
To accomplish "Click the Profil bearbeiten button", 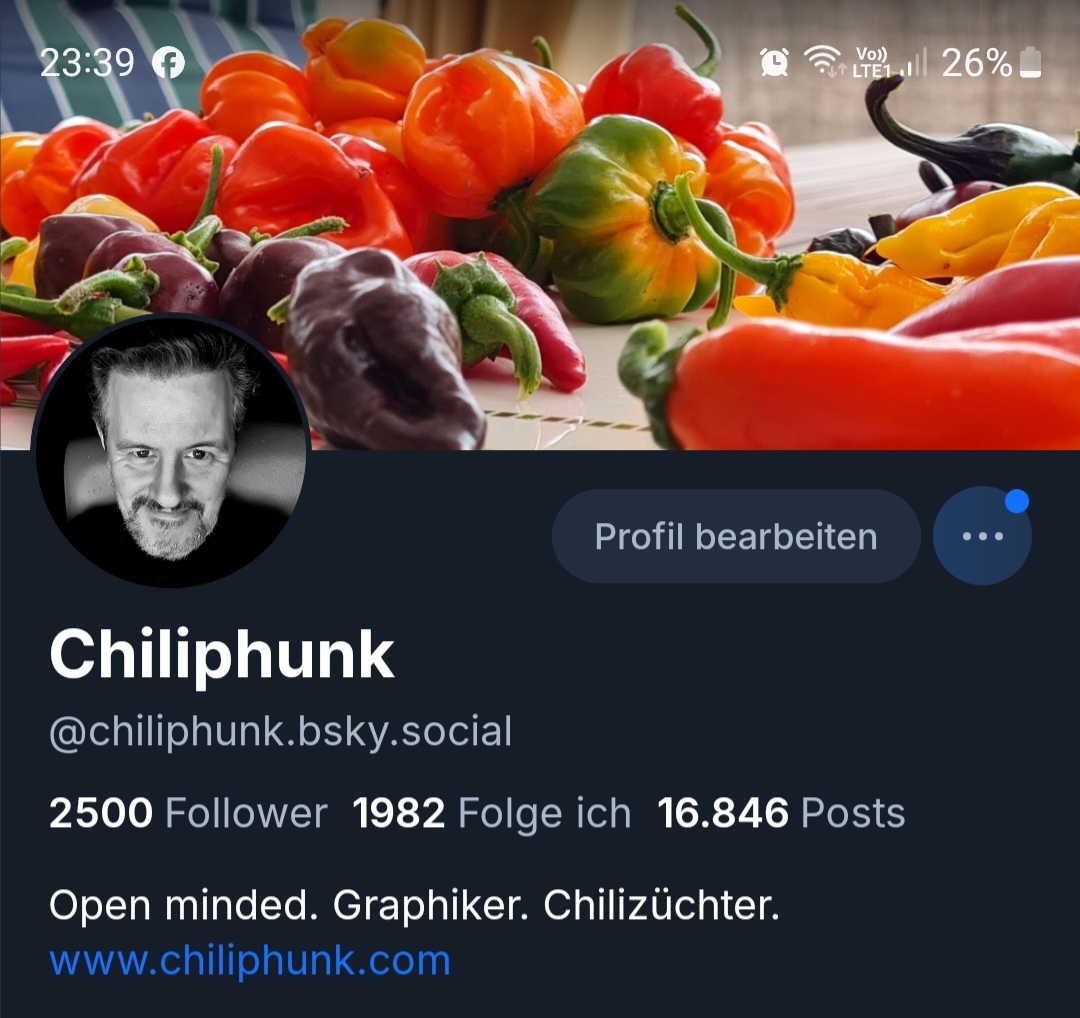I will point(736,536).
